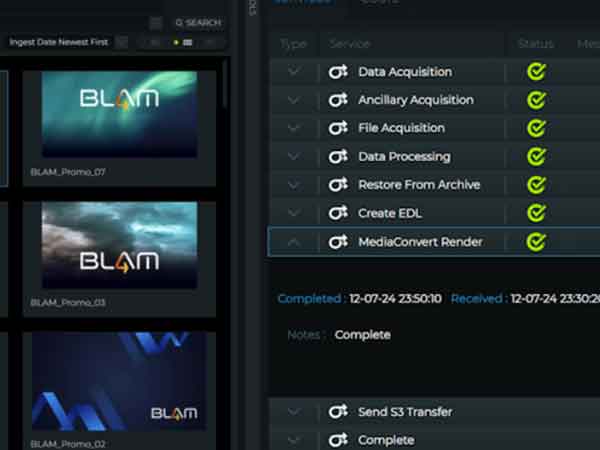Viewport: 600px width, 450px height.
Task: Select the Data Acquisition service name
Action: click(405, 72)
